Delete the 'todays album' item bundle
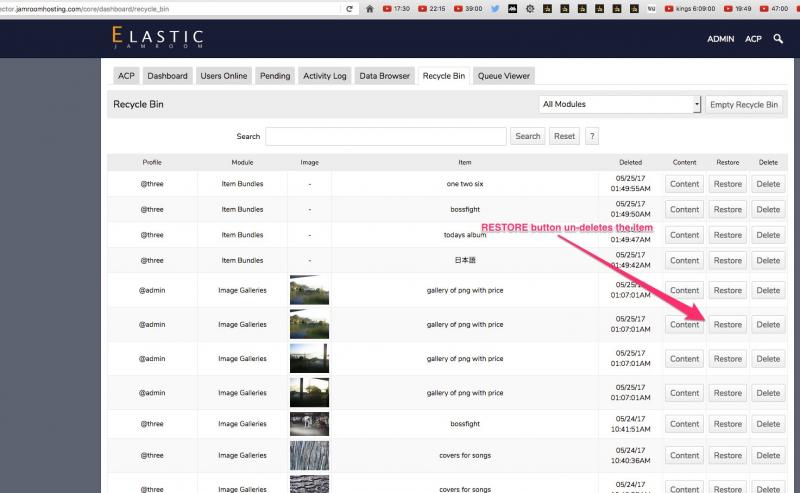The width and height of the screenshot is (800, 493). pos(767,235)
